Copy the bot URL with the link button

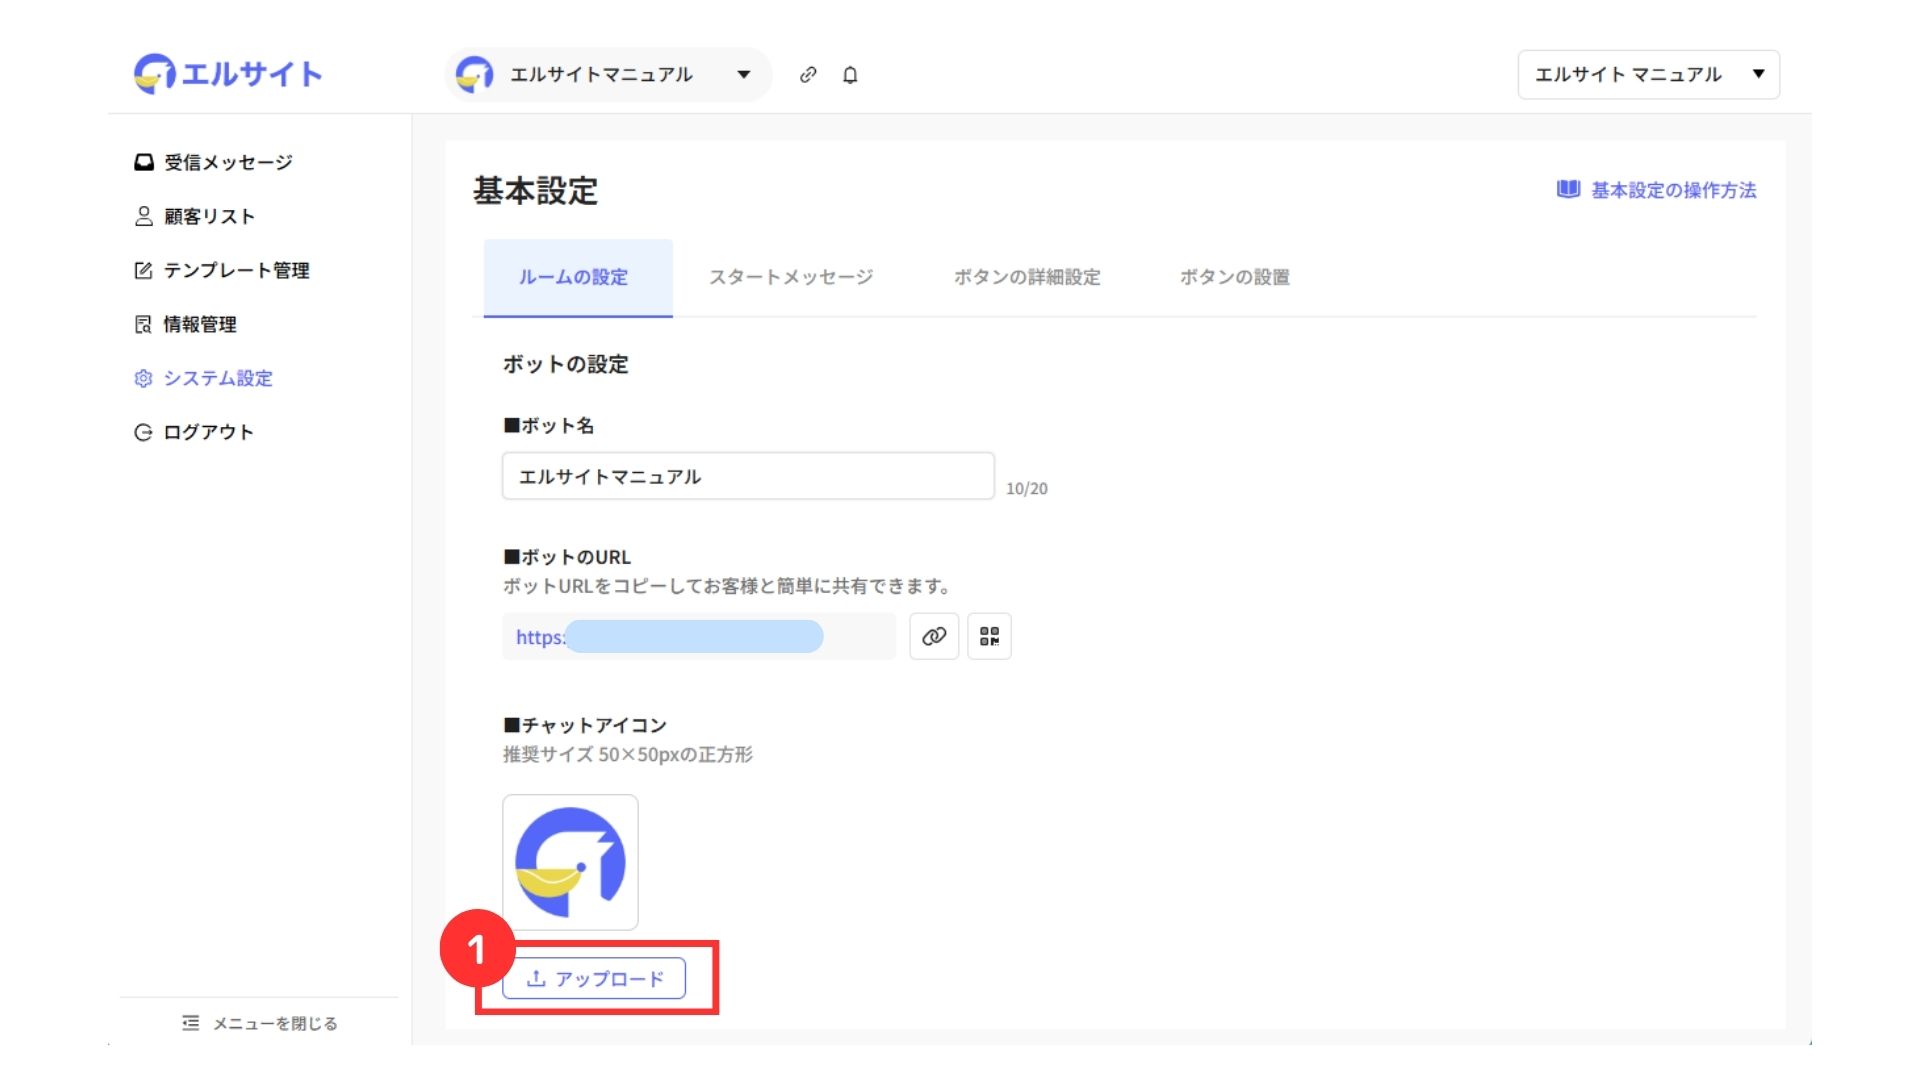pyautogui.click(x=934, y=637)
